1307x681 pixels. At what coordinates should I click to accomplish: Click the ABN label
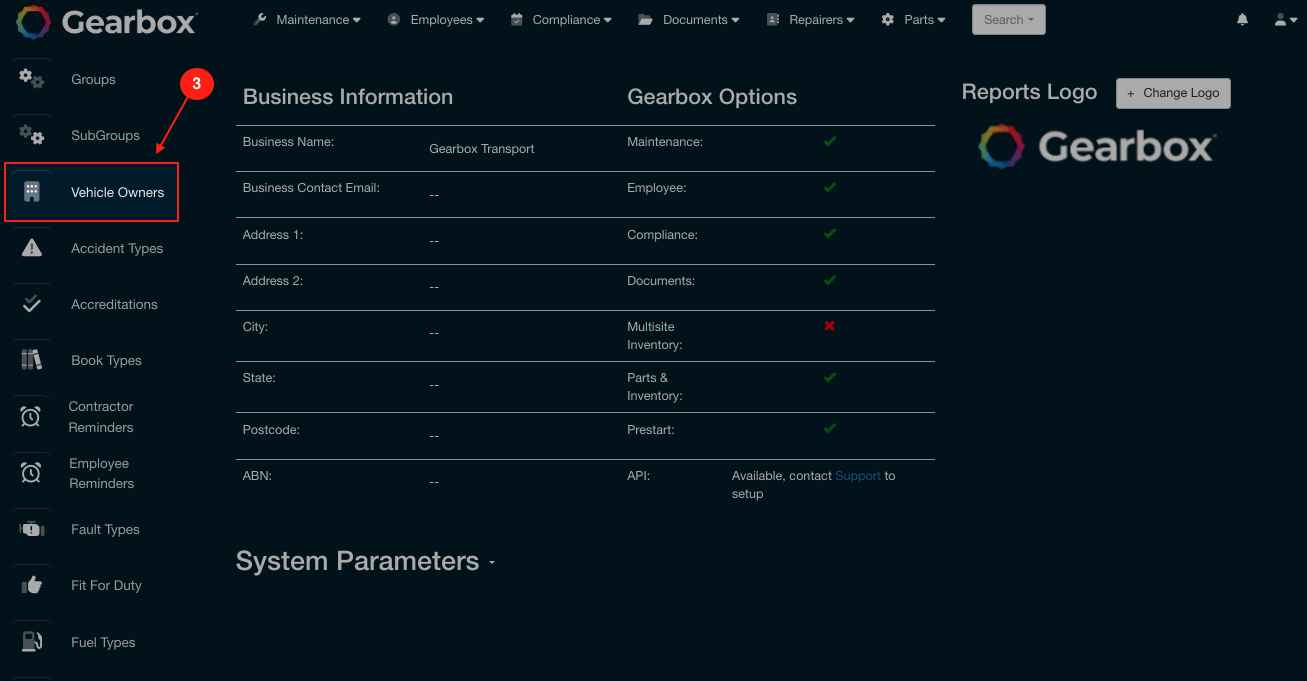pos(257,476)
